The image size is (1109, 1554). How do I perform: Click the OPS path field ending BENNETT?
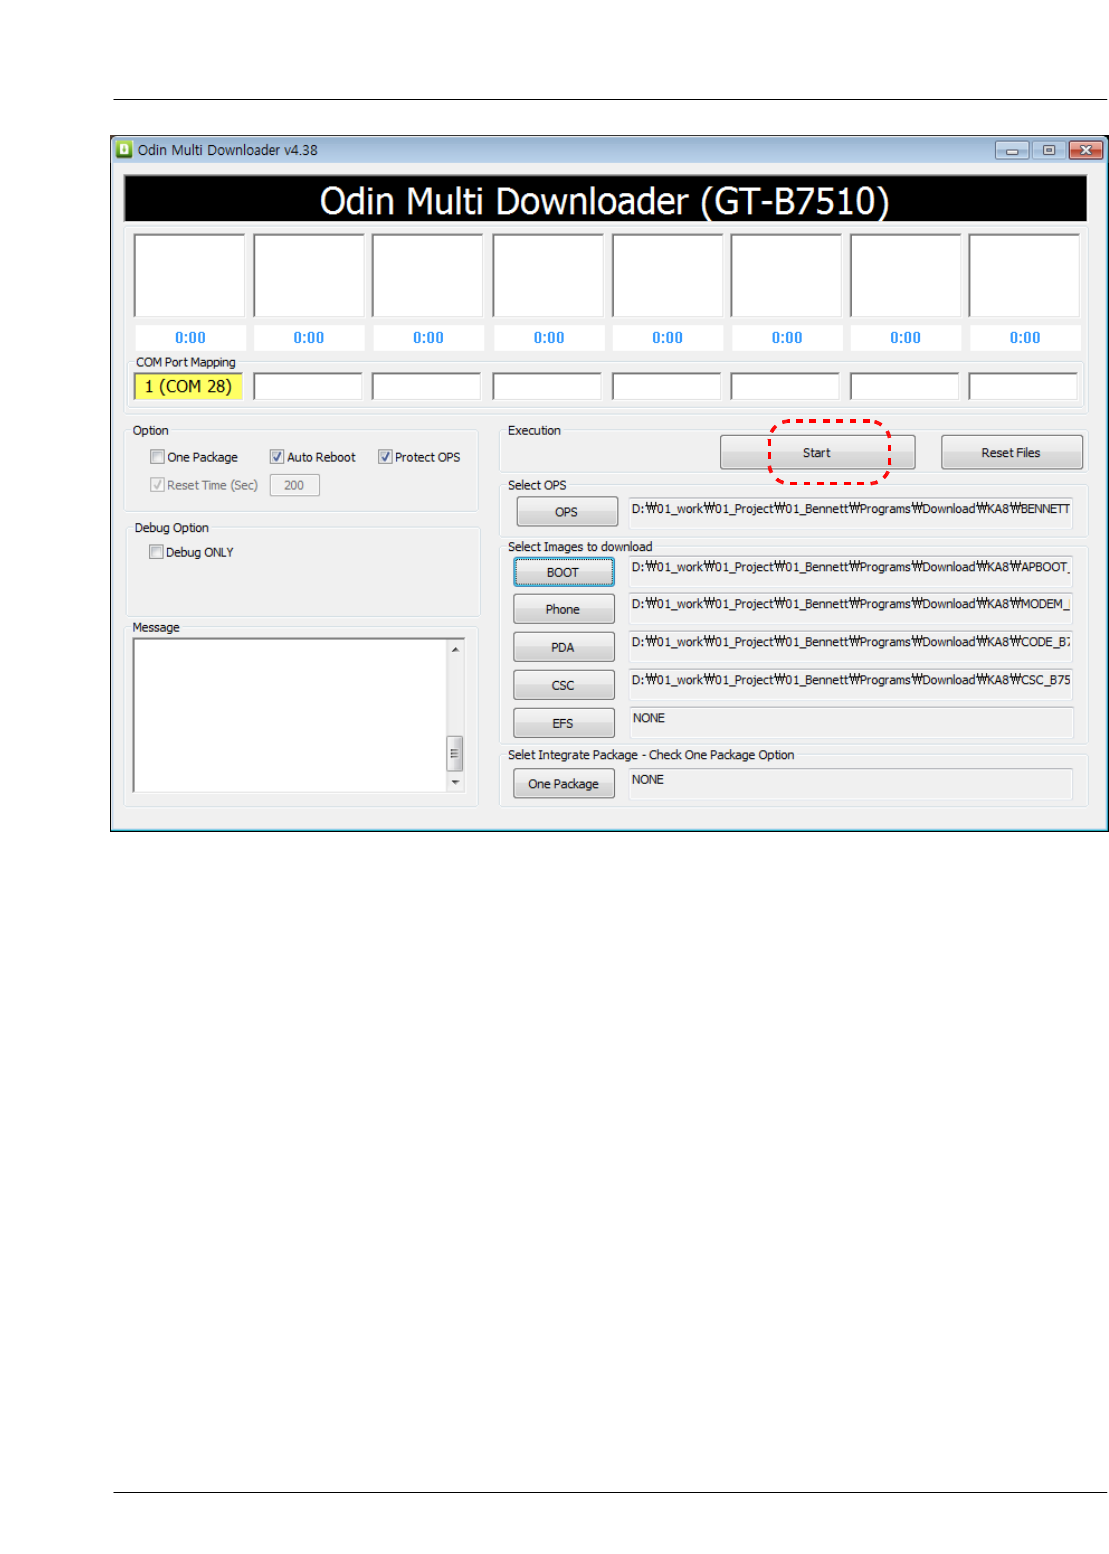coord(851,511)
